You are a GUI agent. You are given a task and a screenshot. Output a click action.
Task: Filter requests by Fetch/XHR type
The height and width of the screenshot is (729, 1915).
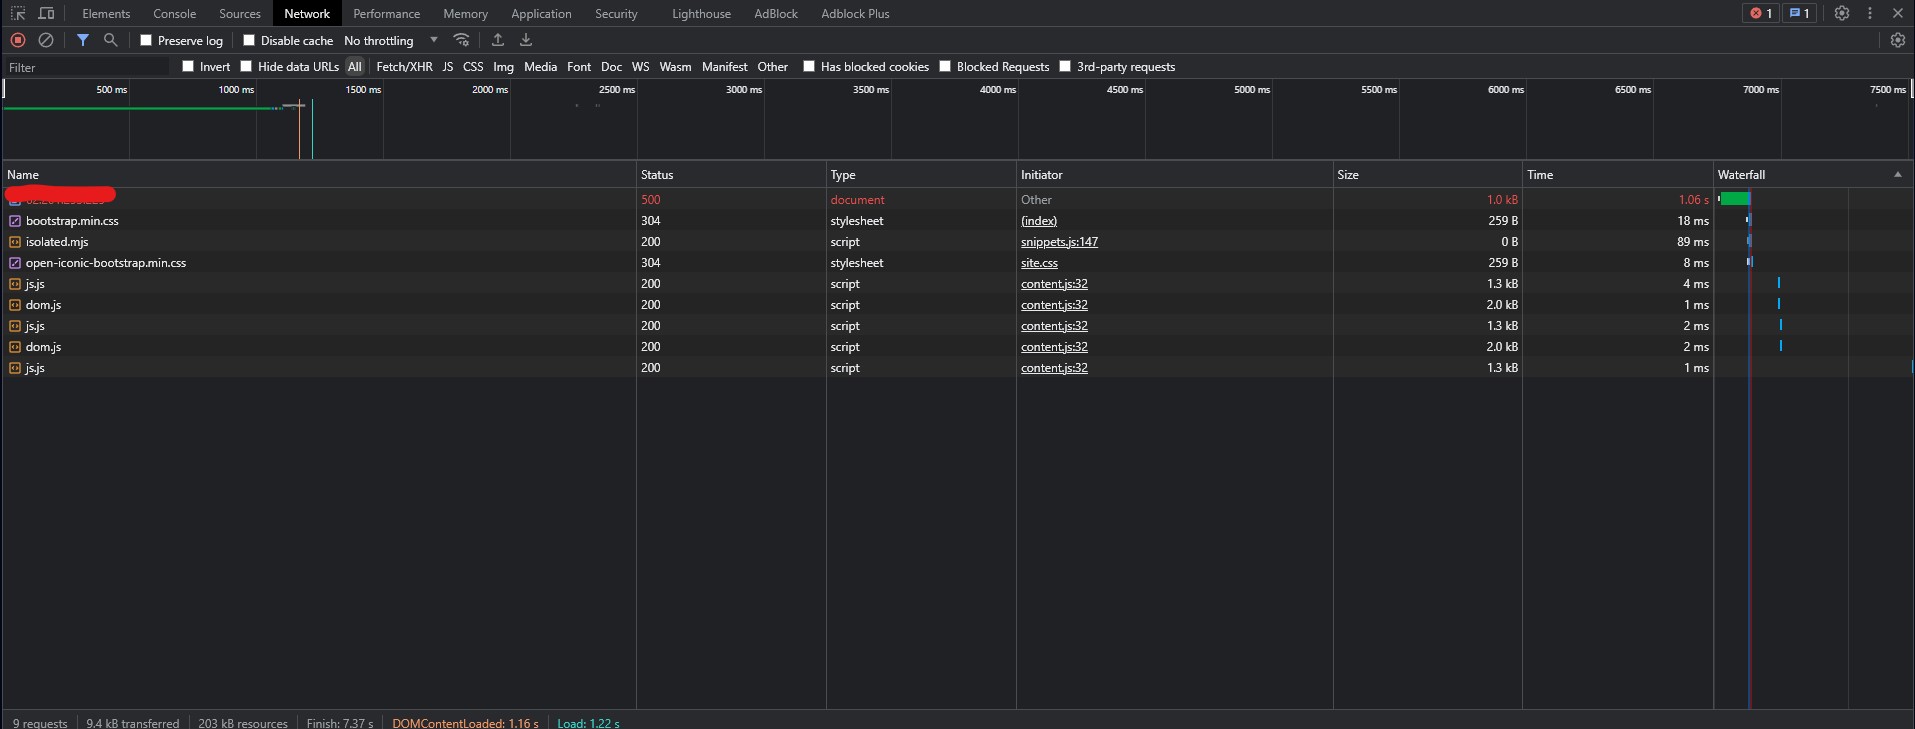tap(404, 67)
